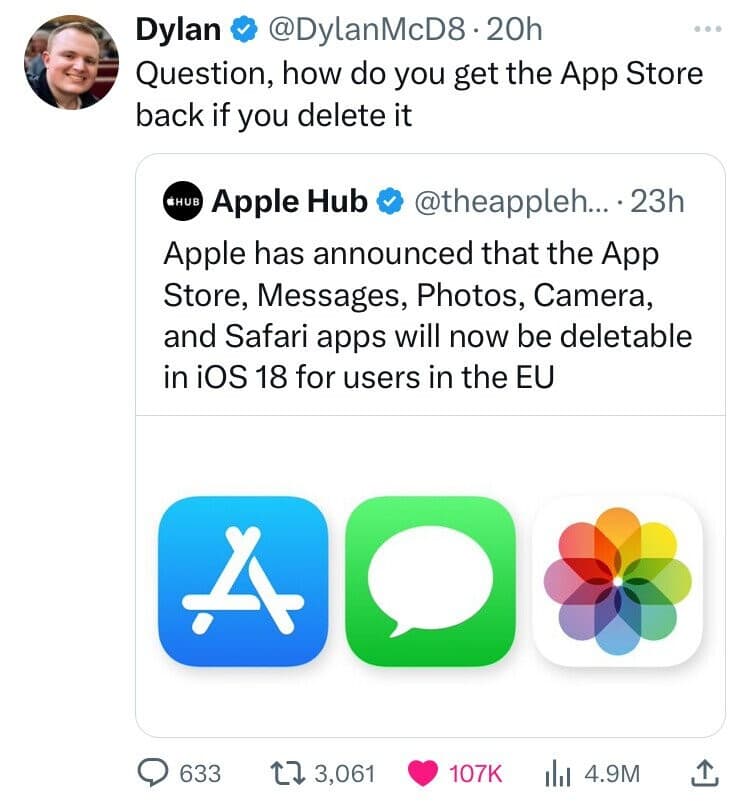Open the quoted tweet about deletable apps
Viewport: 750px width, 804px height.
coord(428,315)
